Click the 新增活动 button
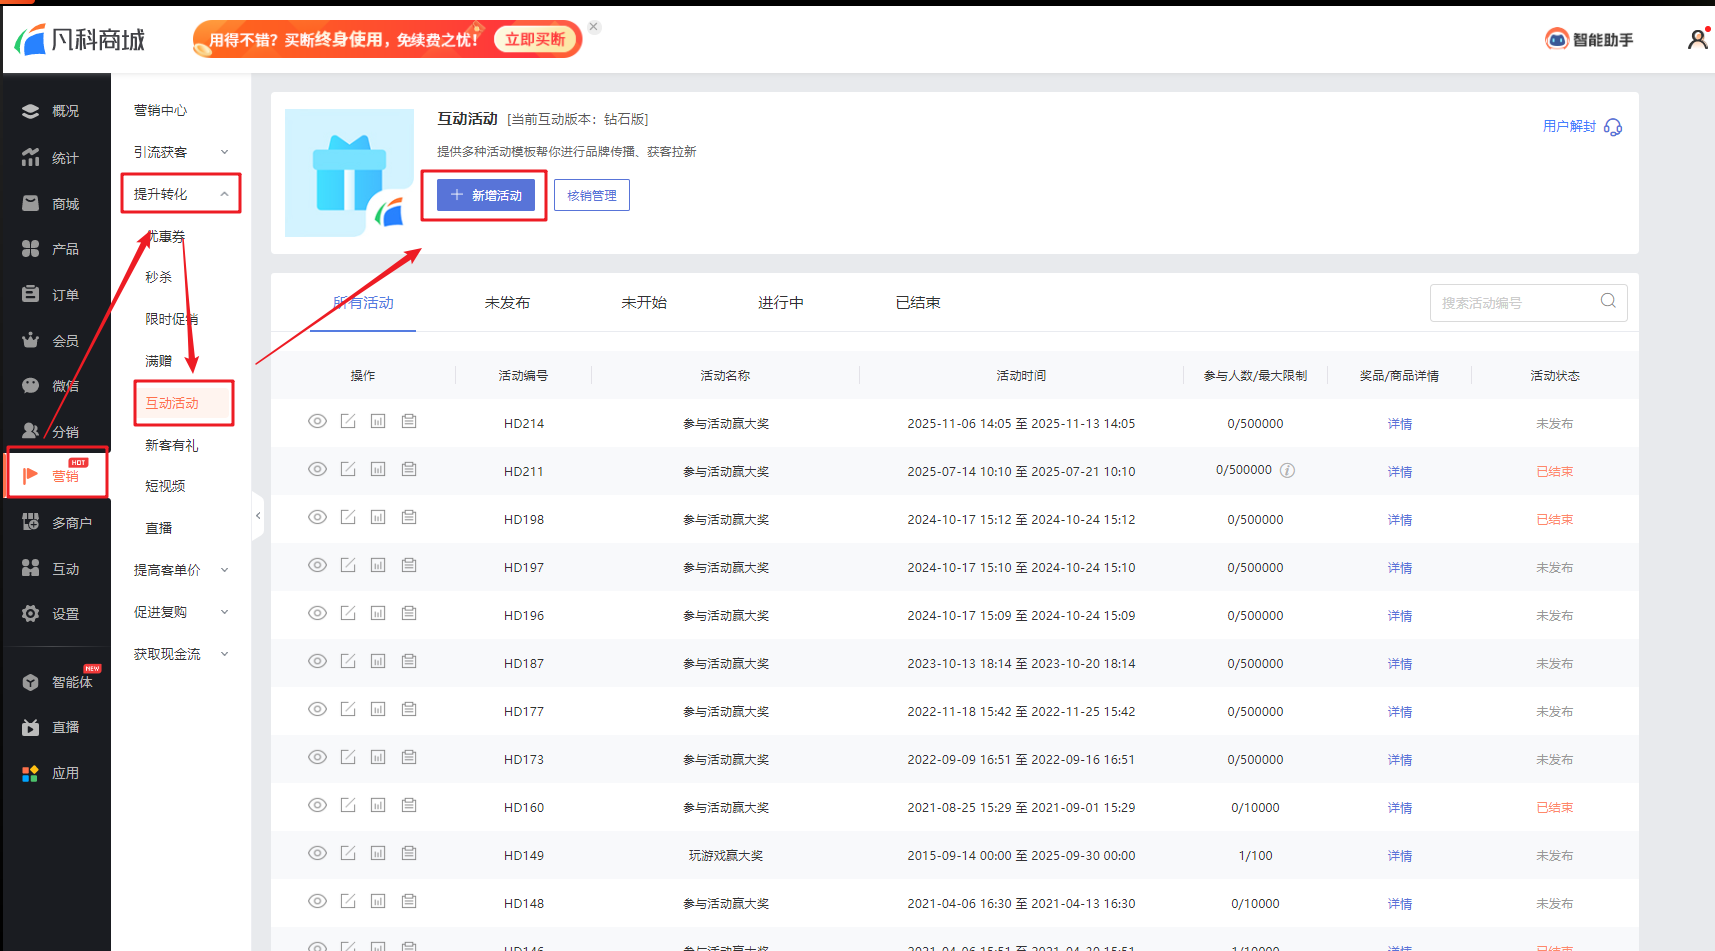Image resolution: width=1715 pixels, height=951 pixels. click(x=486, y=195)
